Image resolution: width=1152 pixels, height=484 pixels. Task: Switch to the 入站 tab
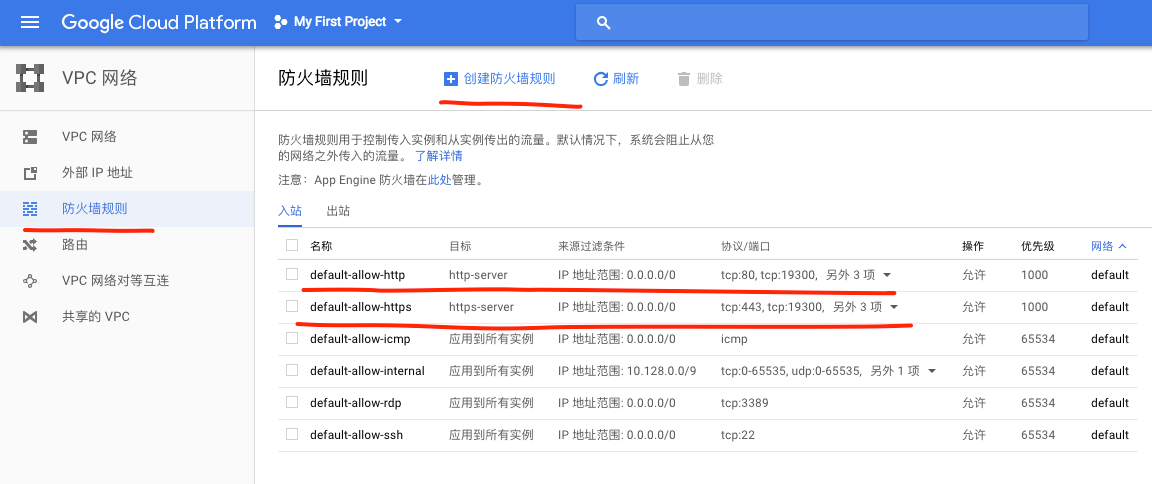click(290, 211)
